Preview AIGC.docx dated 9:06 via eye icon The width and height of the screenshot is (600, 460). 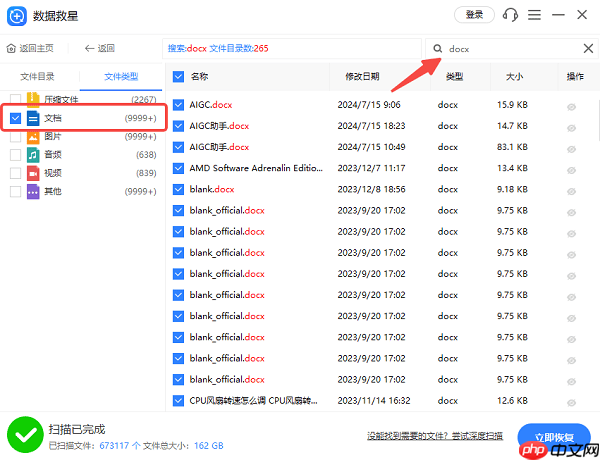pyautogui.click(x=571, y=107)
